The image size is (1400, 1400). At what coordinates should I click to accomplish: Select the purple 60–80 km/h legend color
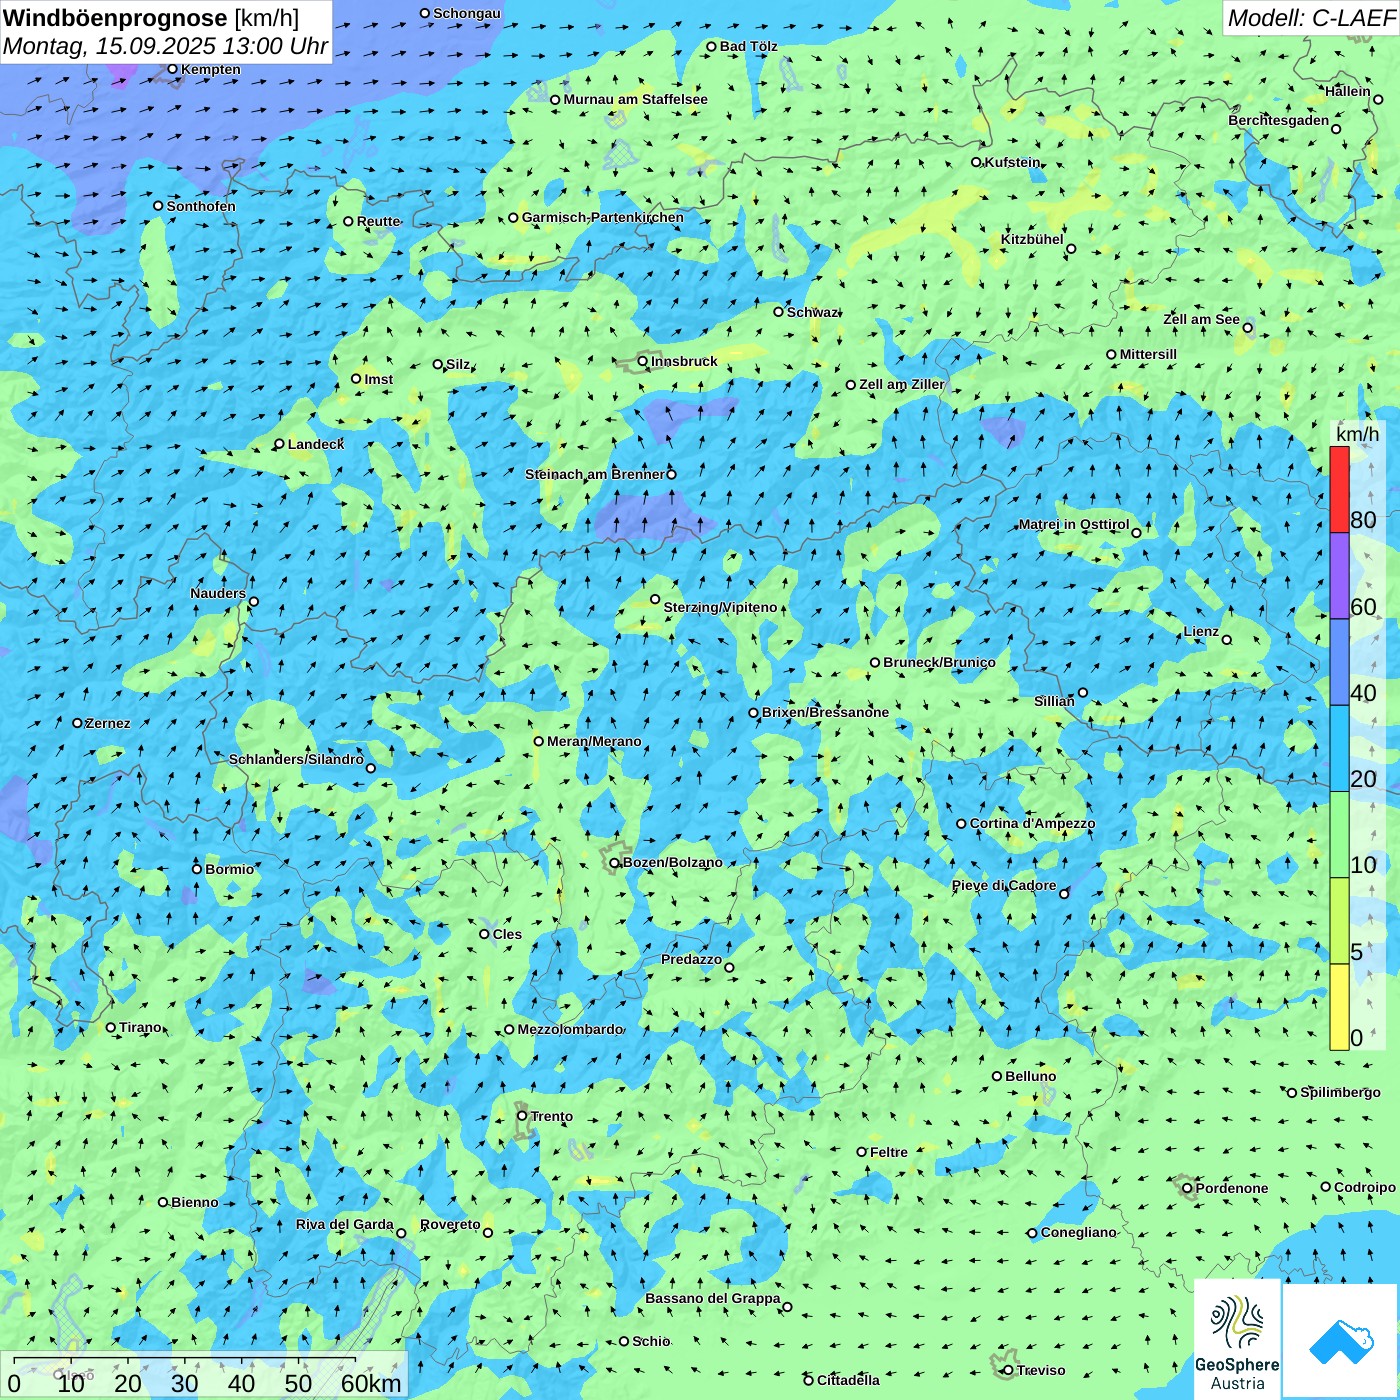(x=1339, y=576)
